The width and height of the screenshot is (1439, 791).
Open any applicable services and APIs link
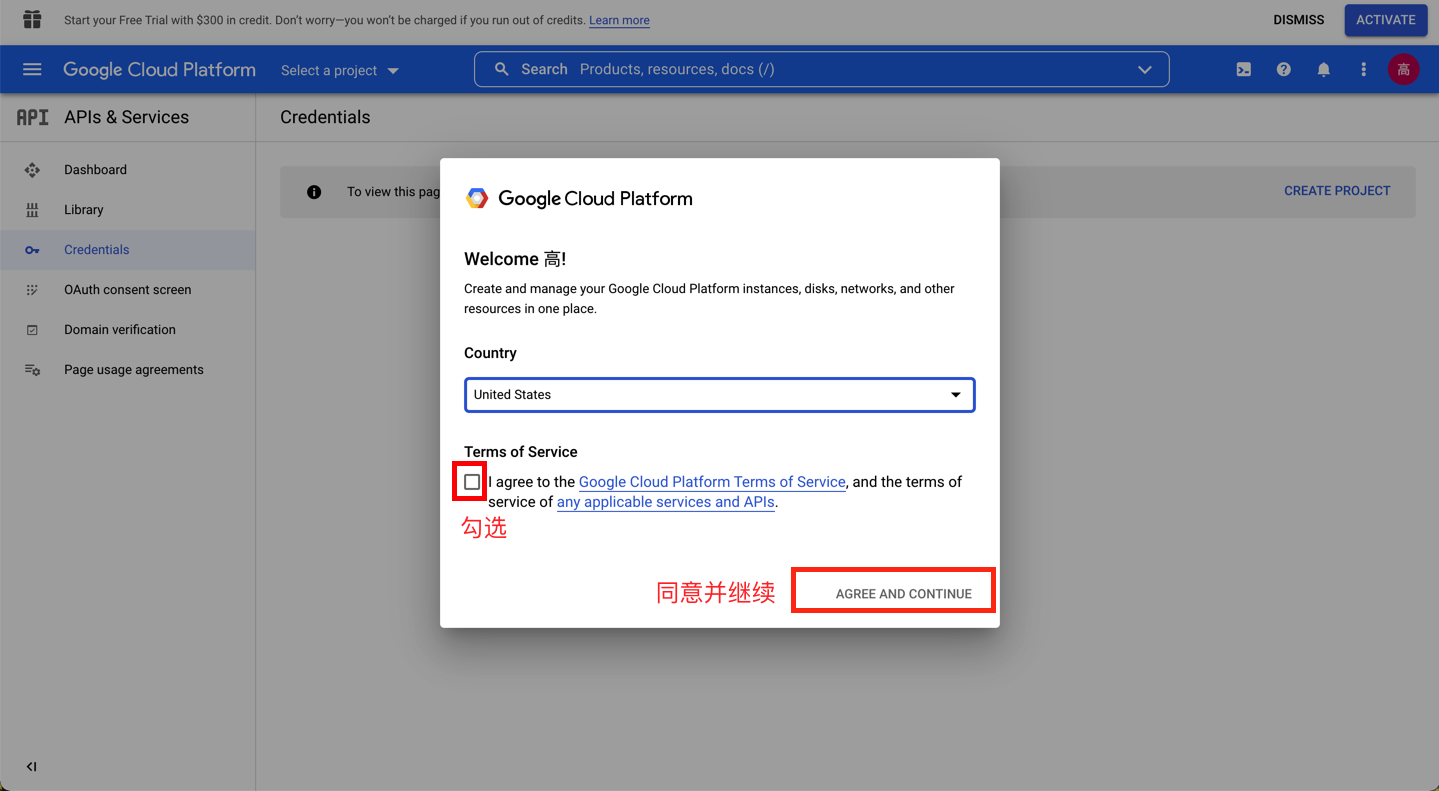point(666,502)
